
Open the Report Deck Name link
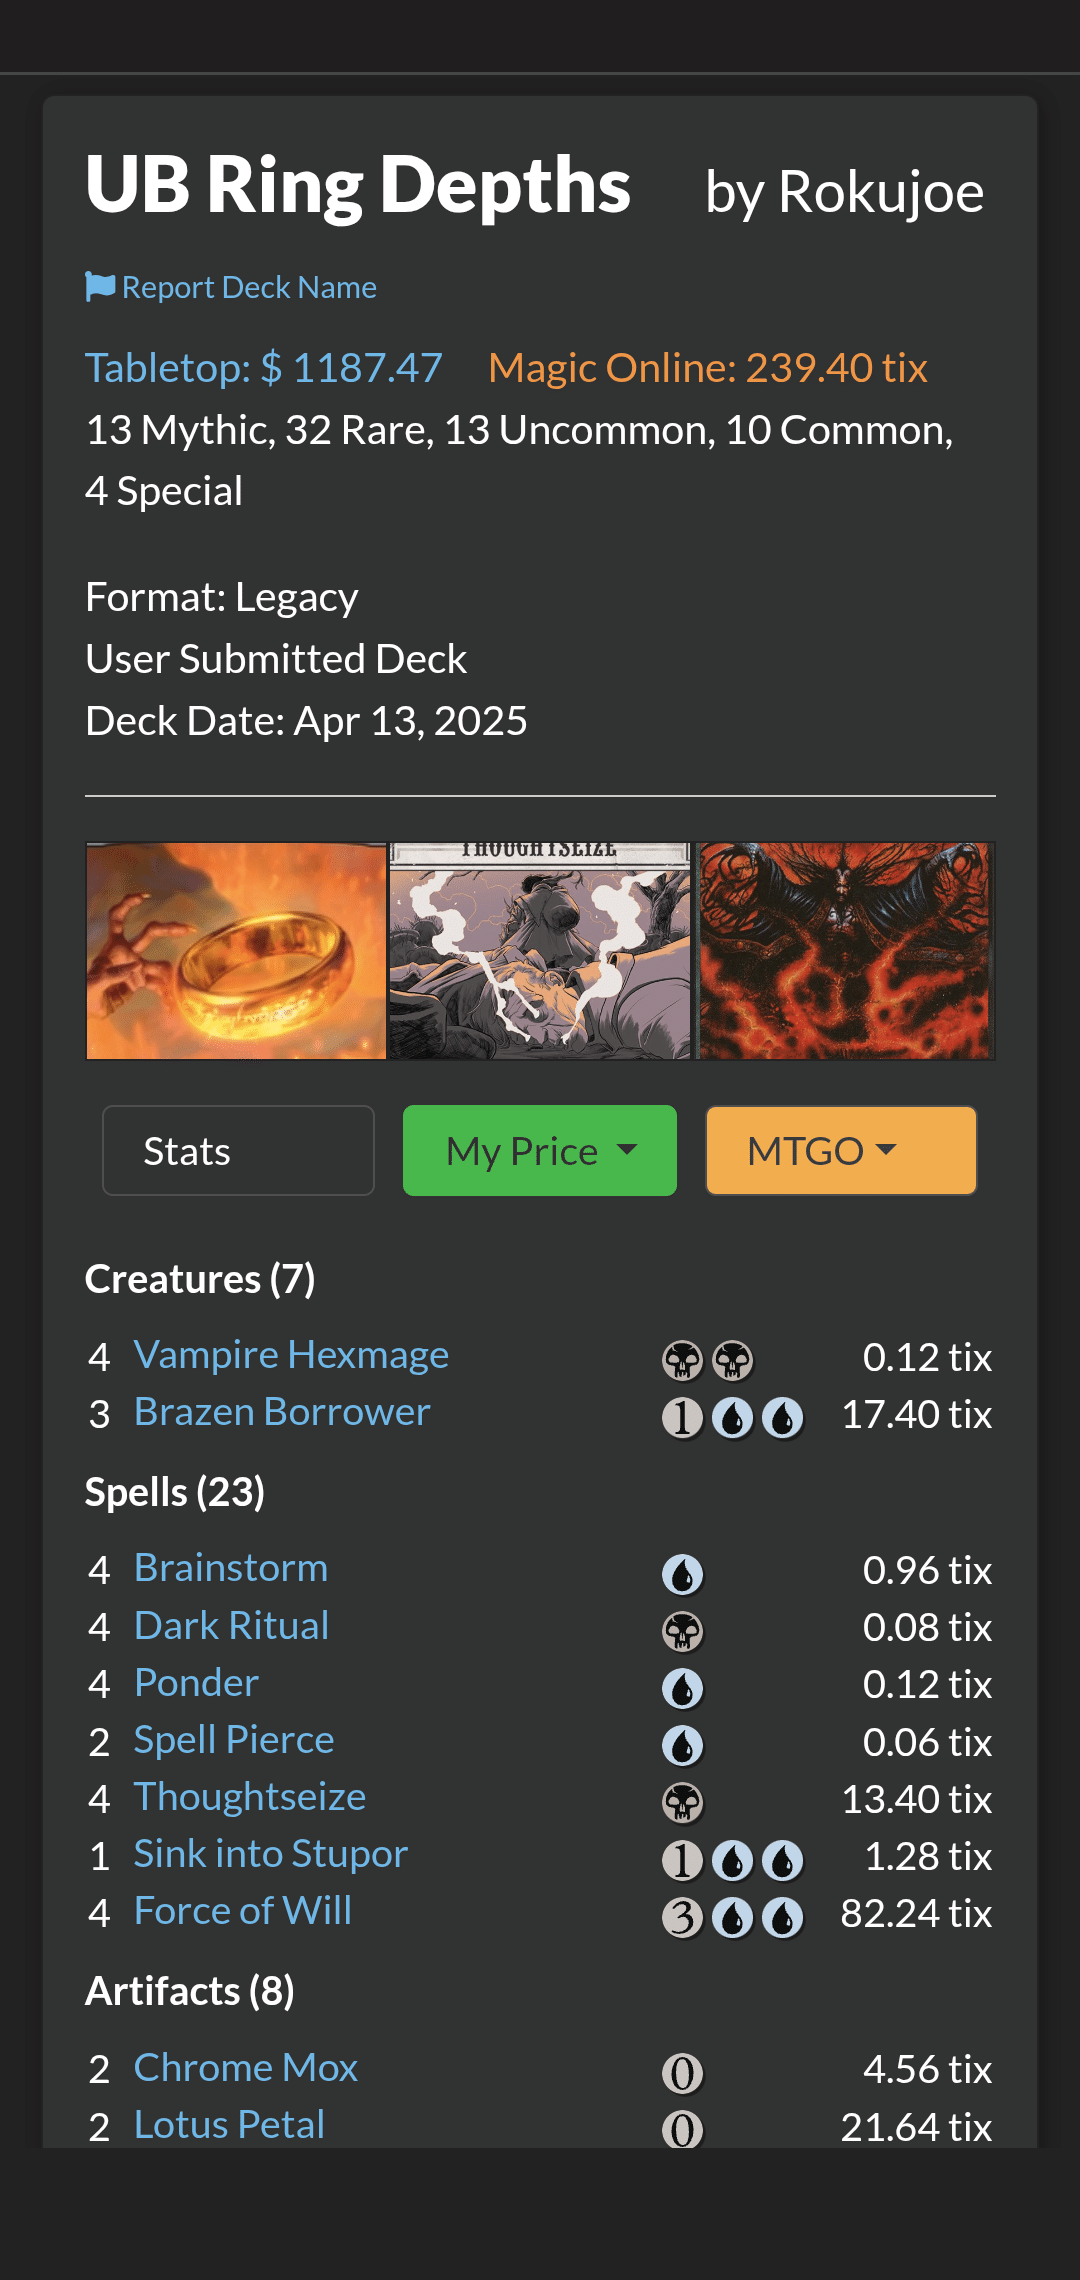249,288
